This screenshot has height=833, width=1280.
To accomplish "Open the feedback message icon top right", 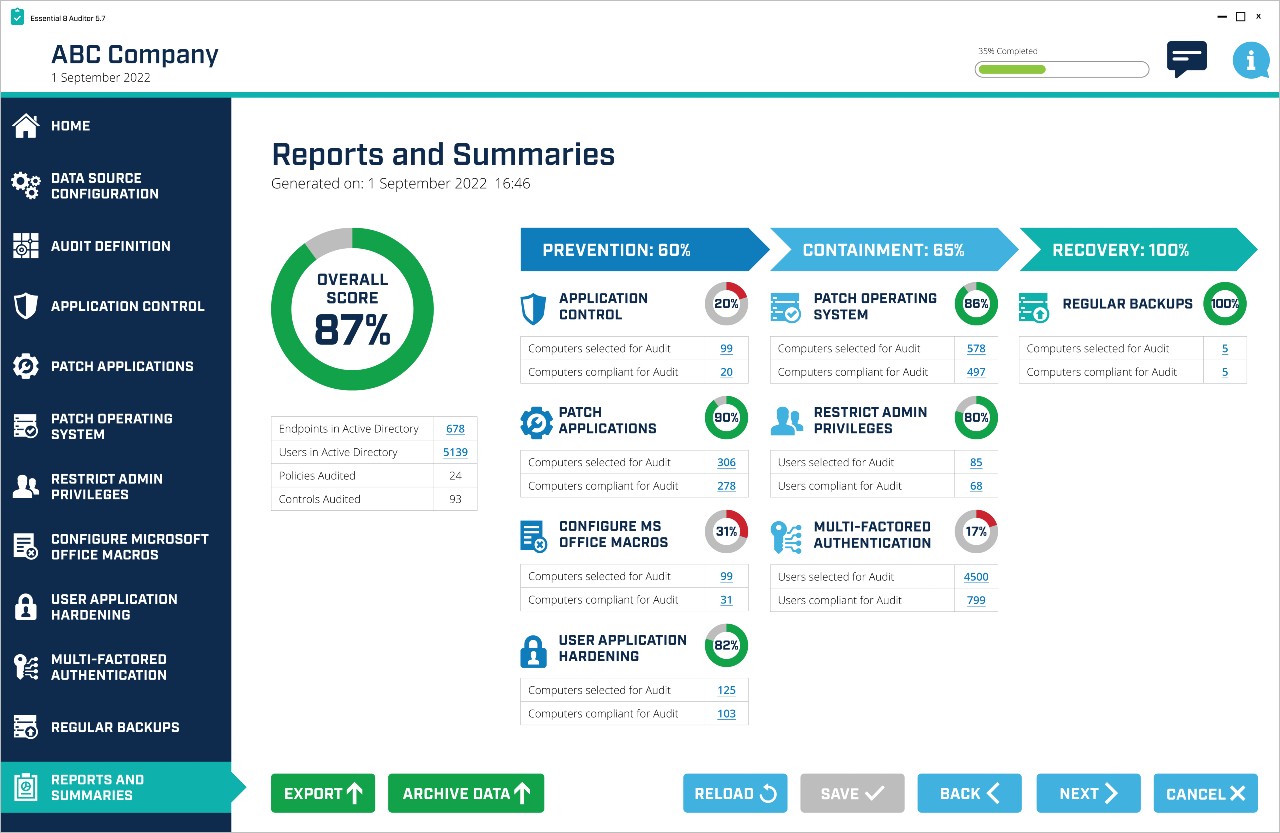I will coord(1187,58).
